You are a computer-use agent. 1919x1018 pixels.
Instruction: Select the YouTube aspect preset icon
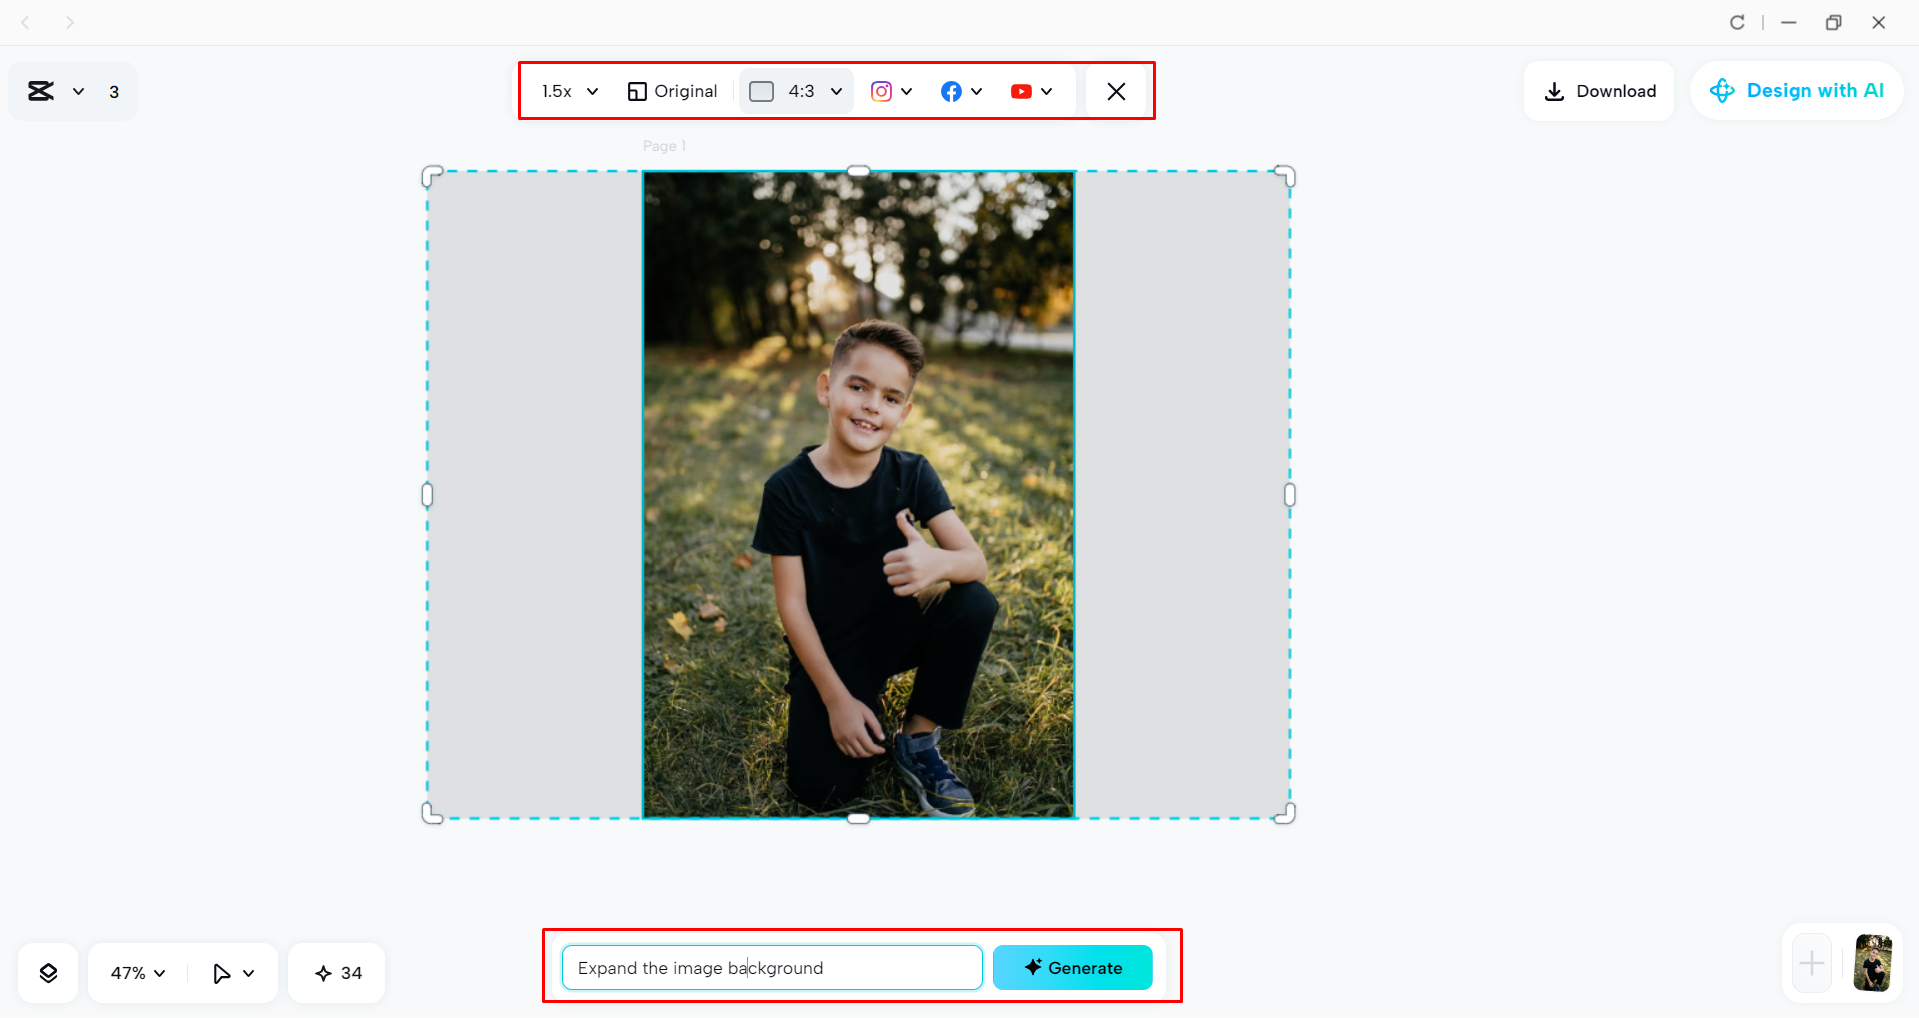1022,91
